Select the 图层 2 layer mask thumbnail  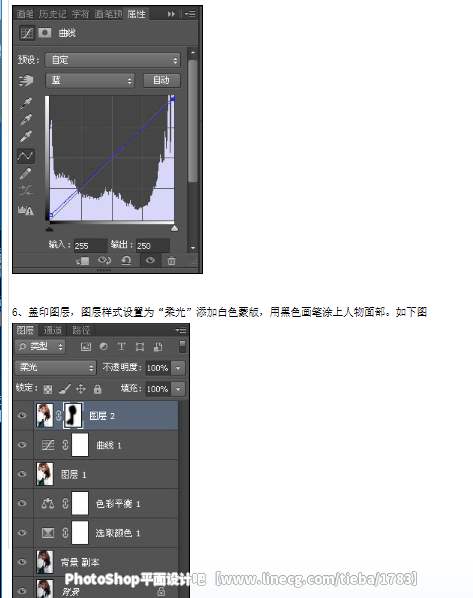point(73,415)
